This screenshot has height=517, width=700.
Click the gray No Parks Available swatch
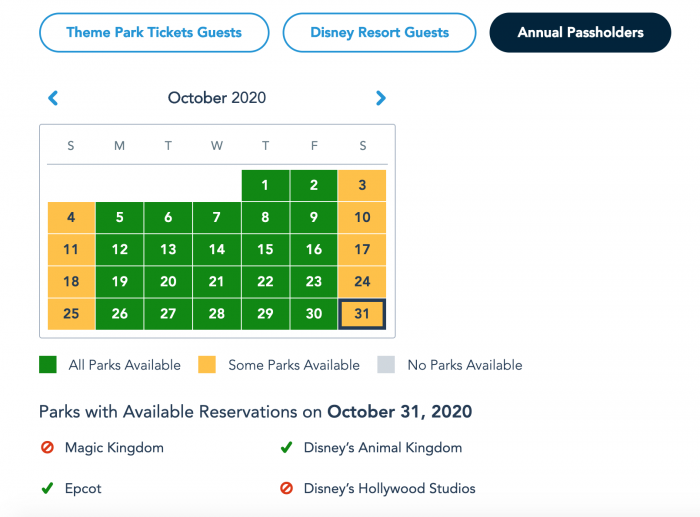[x=386, y=364]
